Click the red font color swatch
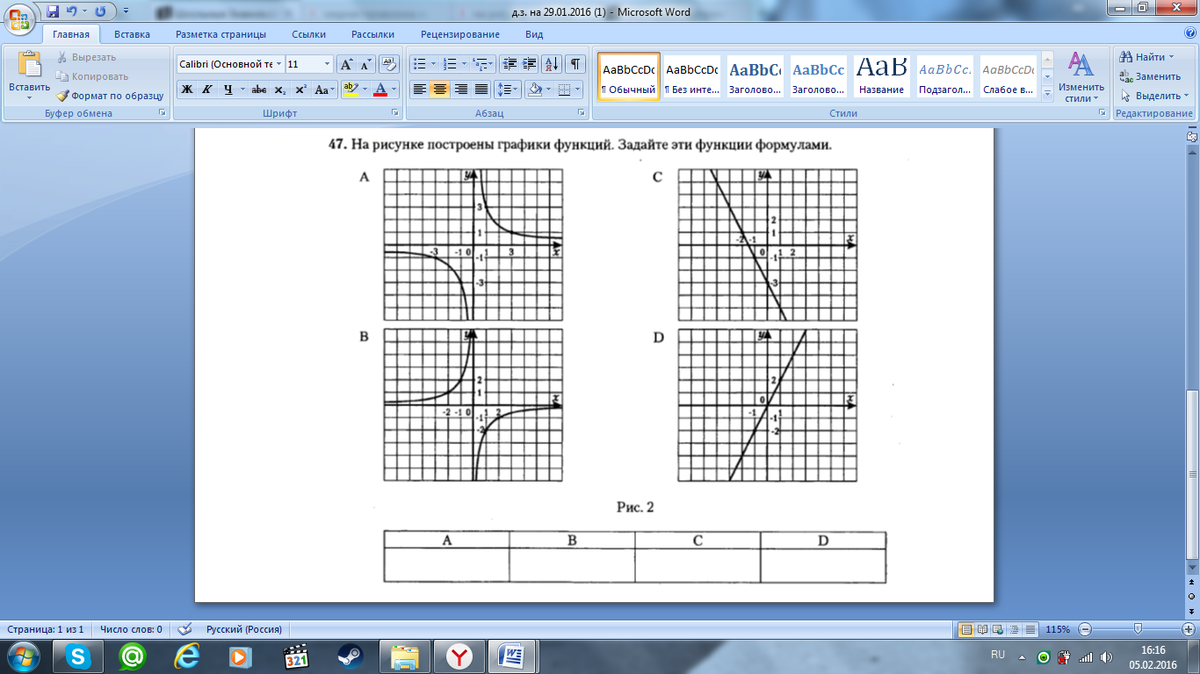 pos(380,89)
